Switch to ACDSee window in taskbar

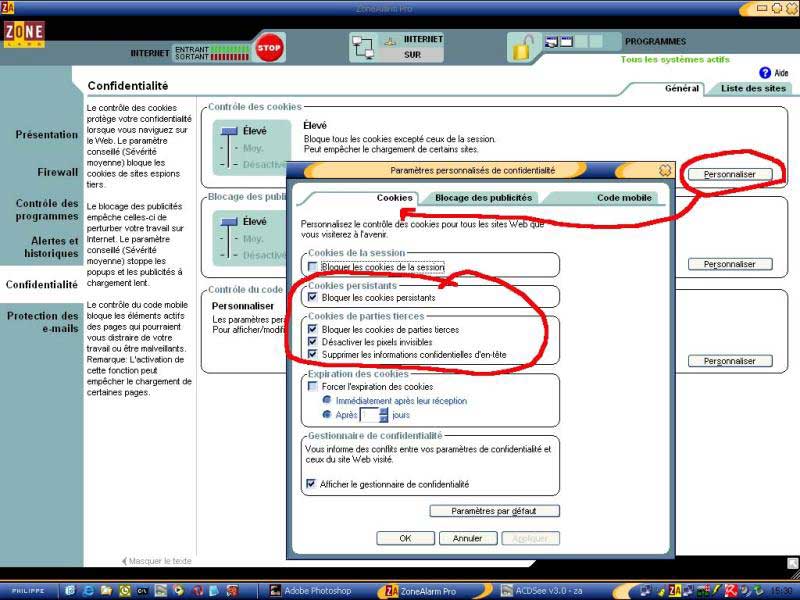pos(544,591)
